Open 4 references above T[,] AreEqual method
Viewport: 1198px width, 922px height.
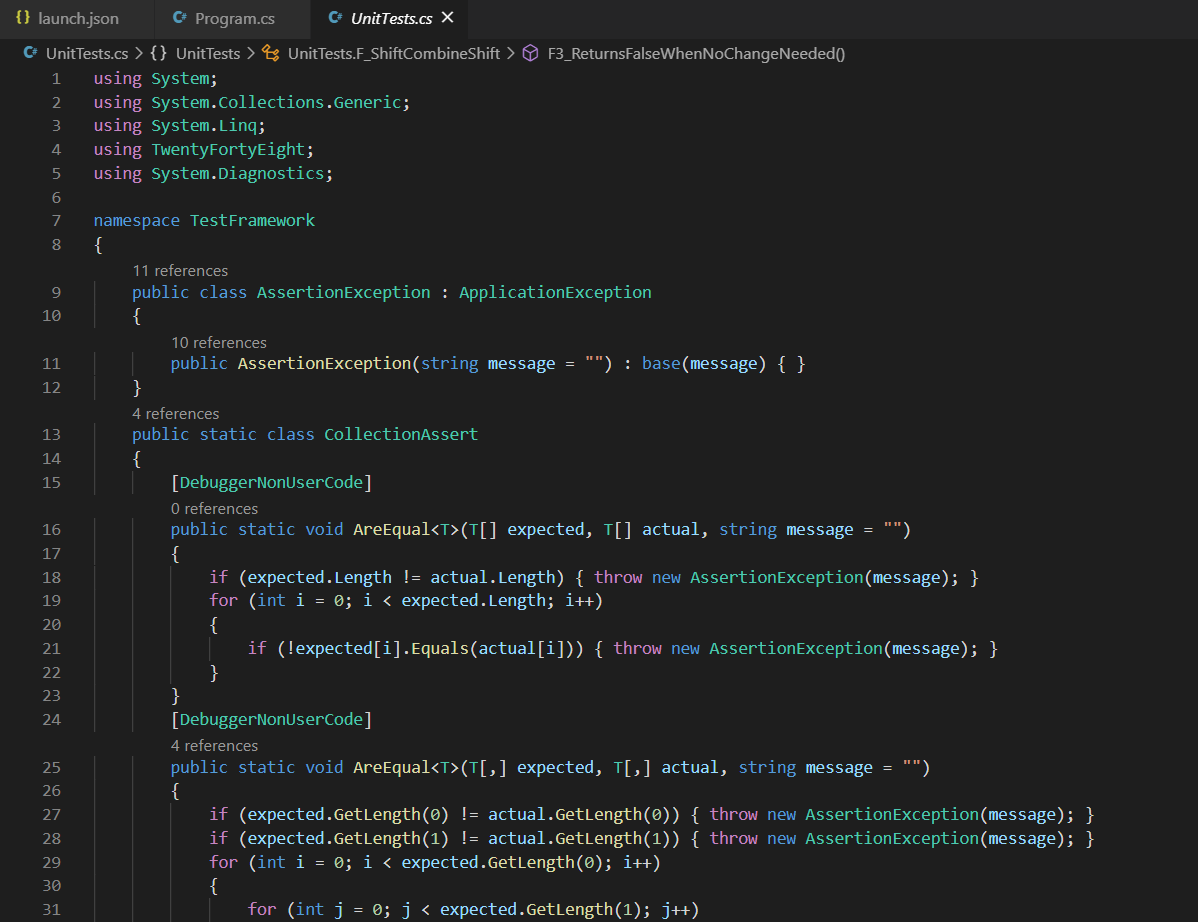[x=215, y=746]
